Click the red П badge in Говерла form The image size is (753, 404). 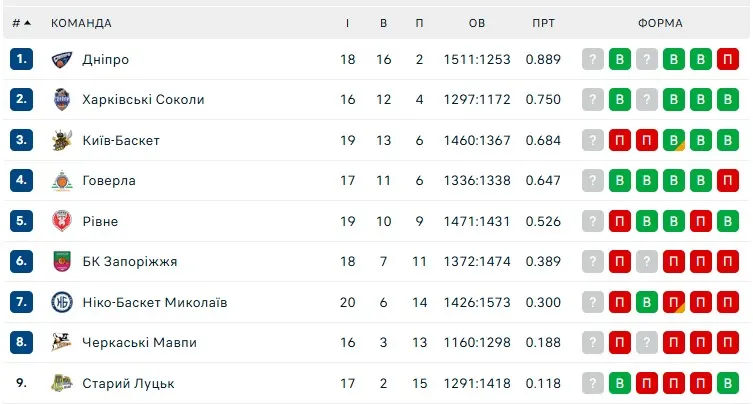coord(728,181)
